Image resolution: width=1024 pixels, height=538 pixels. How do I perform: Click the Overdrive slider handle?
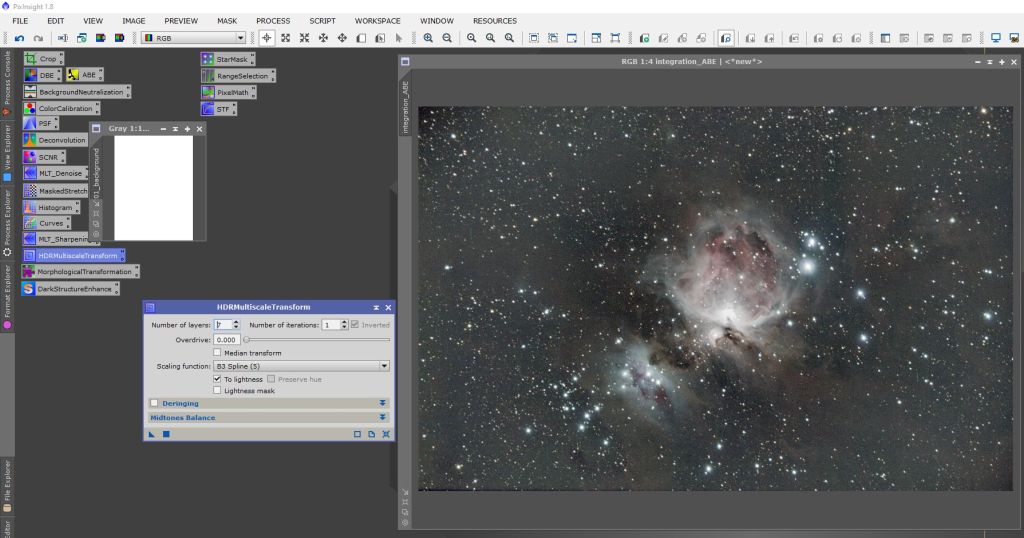pyautogui.click(x=247, y=340)
